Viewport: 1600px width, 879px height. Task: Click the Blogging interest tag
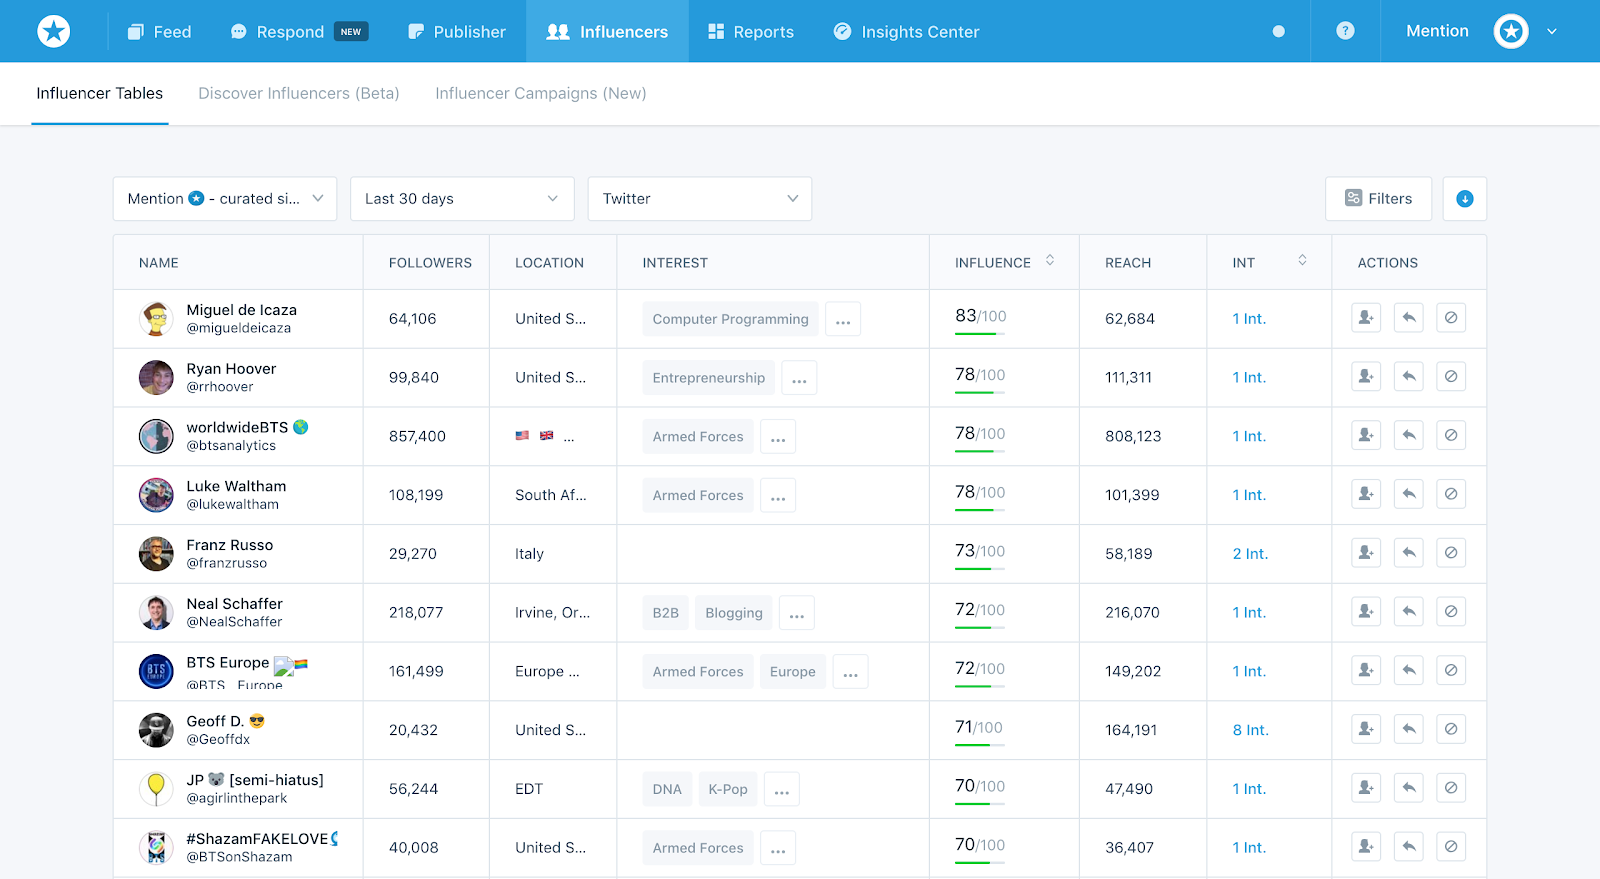pos(734,613)
